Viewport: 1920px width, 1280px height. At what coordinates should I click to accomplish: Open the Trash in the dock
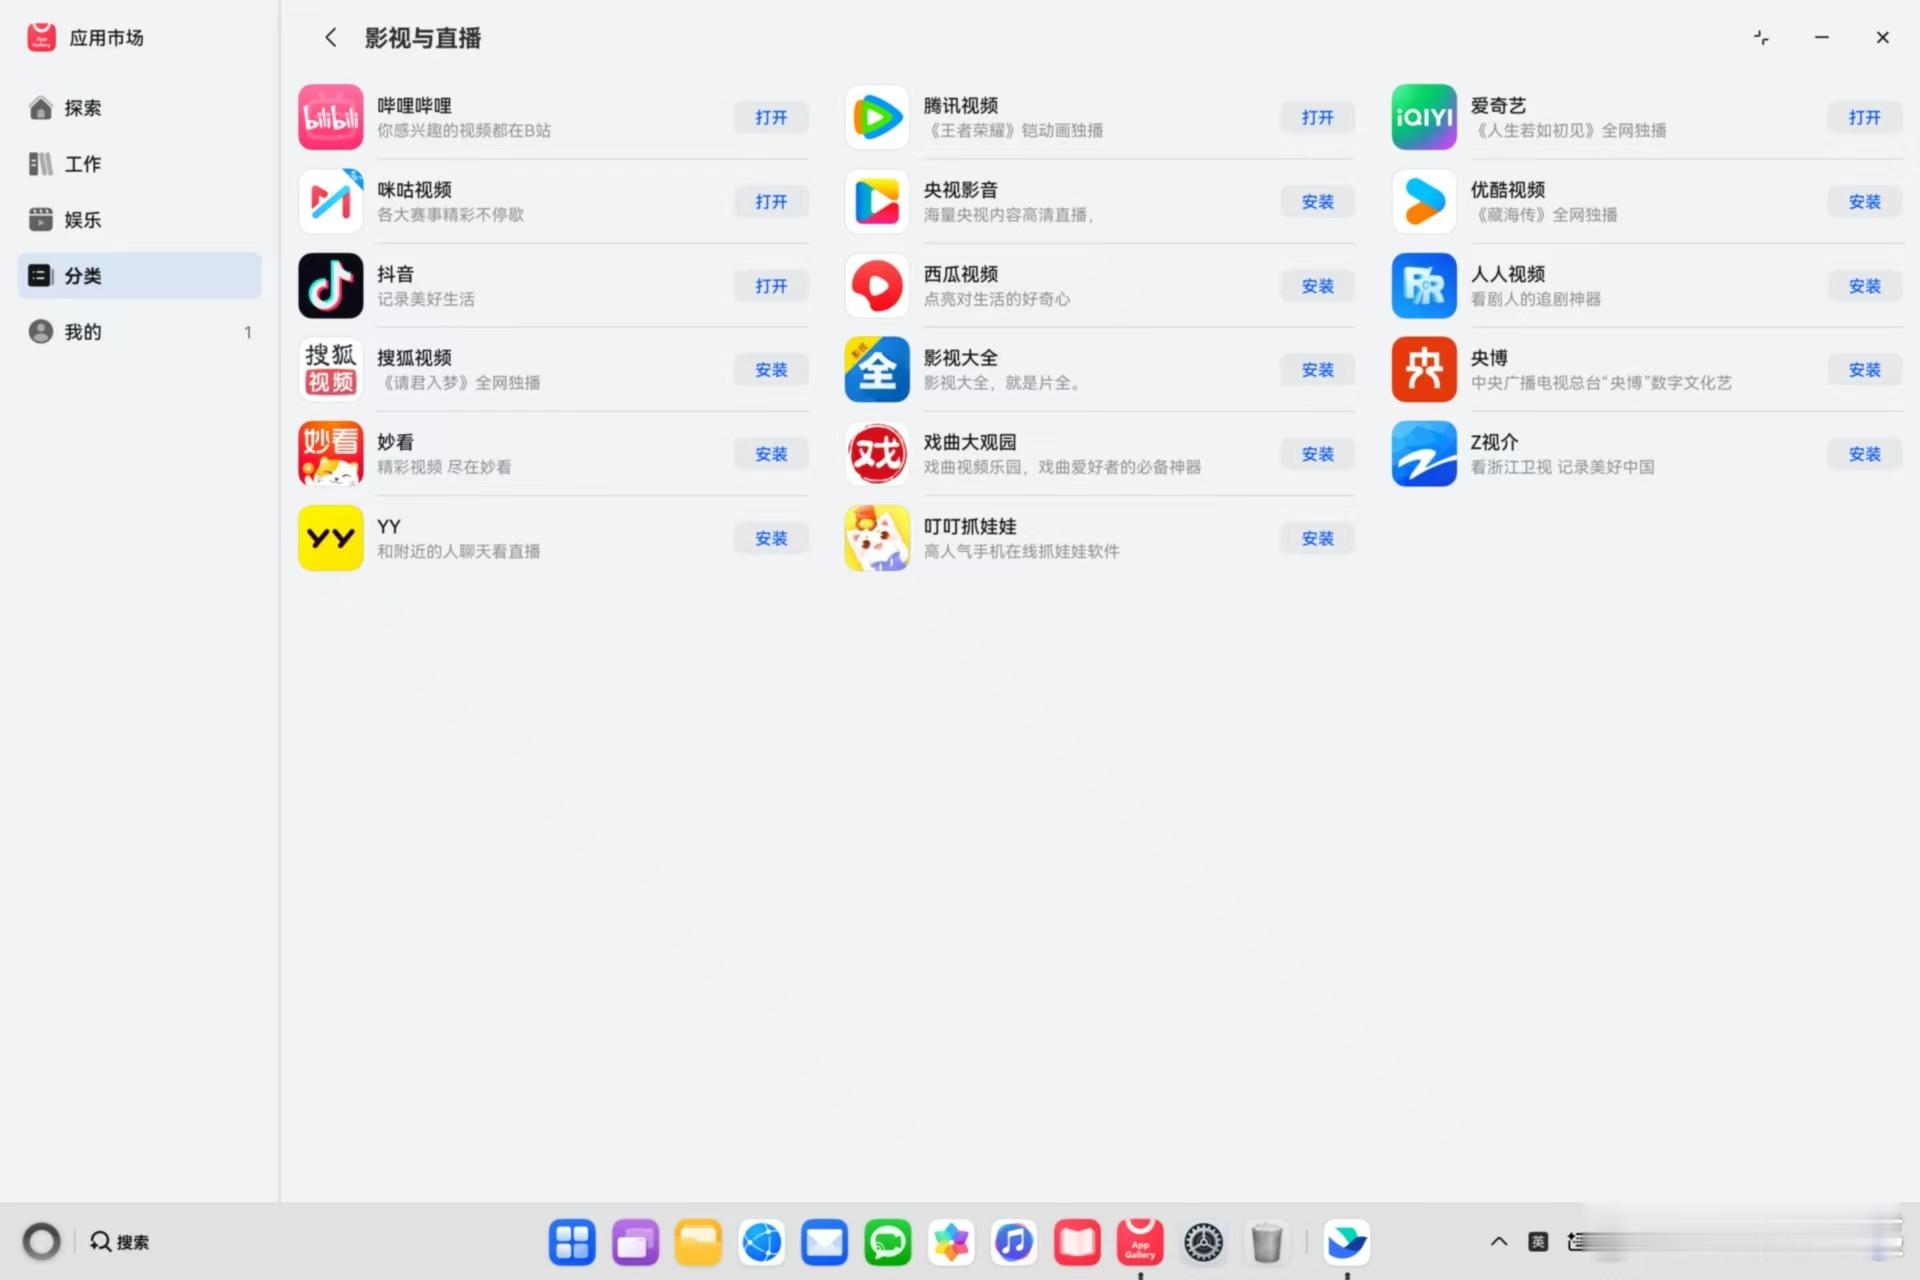1266,1242
